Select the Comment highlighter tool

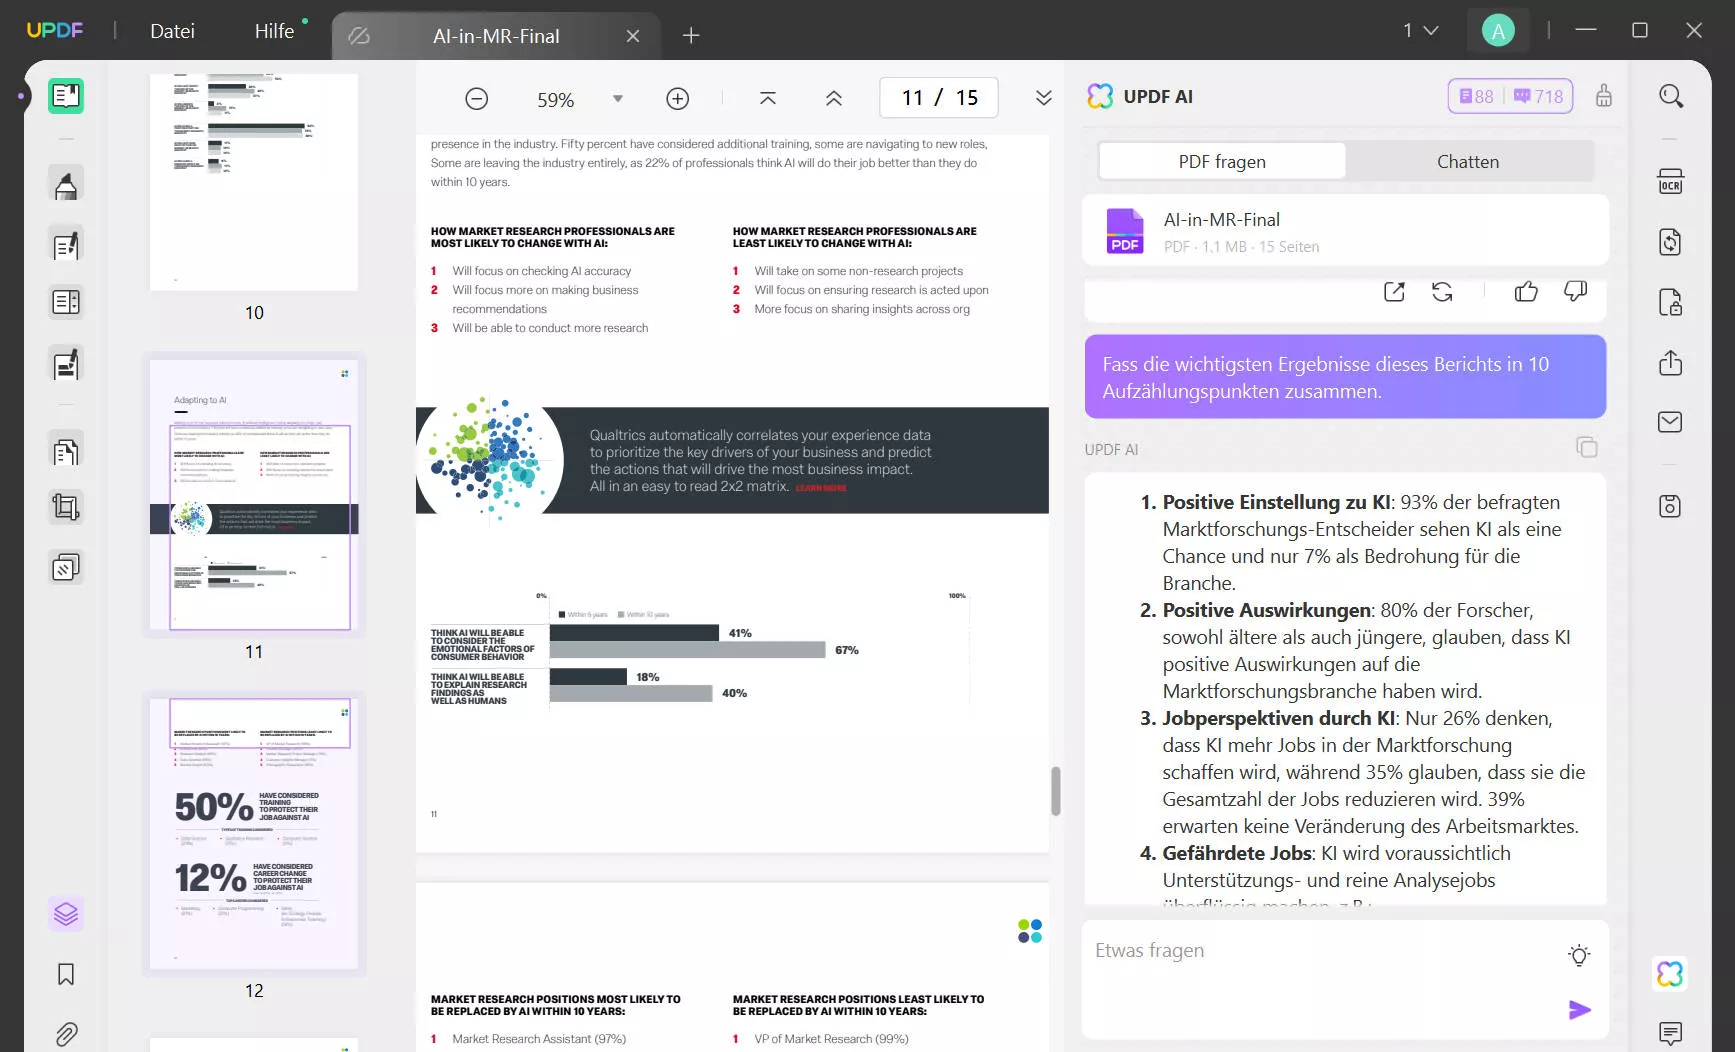66,185
